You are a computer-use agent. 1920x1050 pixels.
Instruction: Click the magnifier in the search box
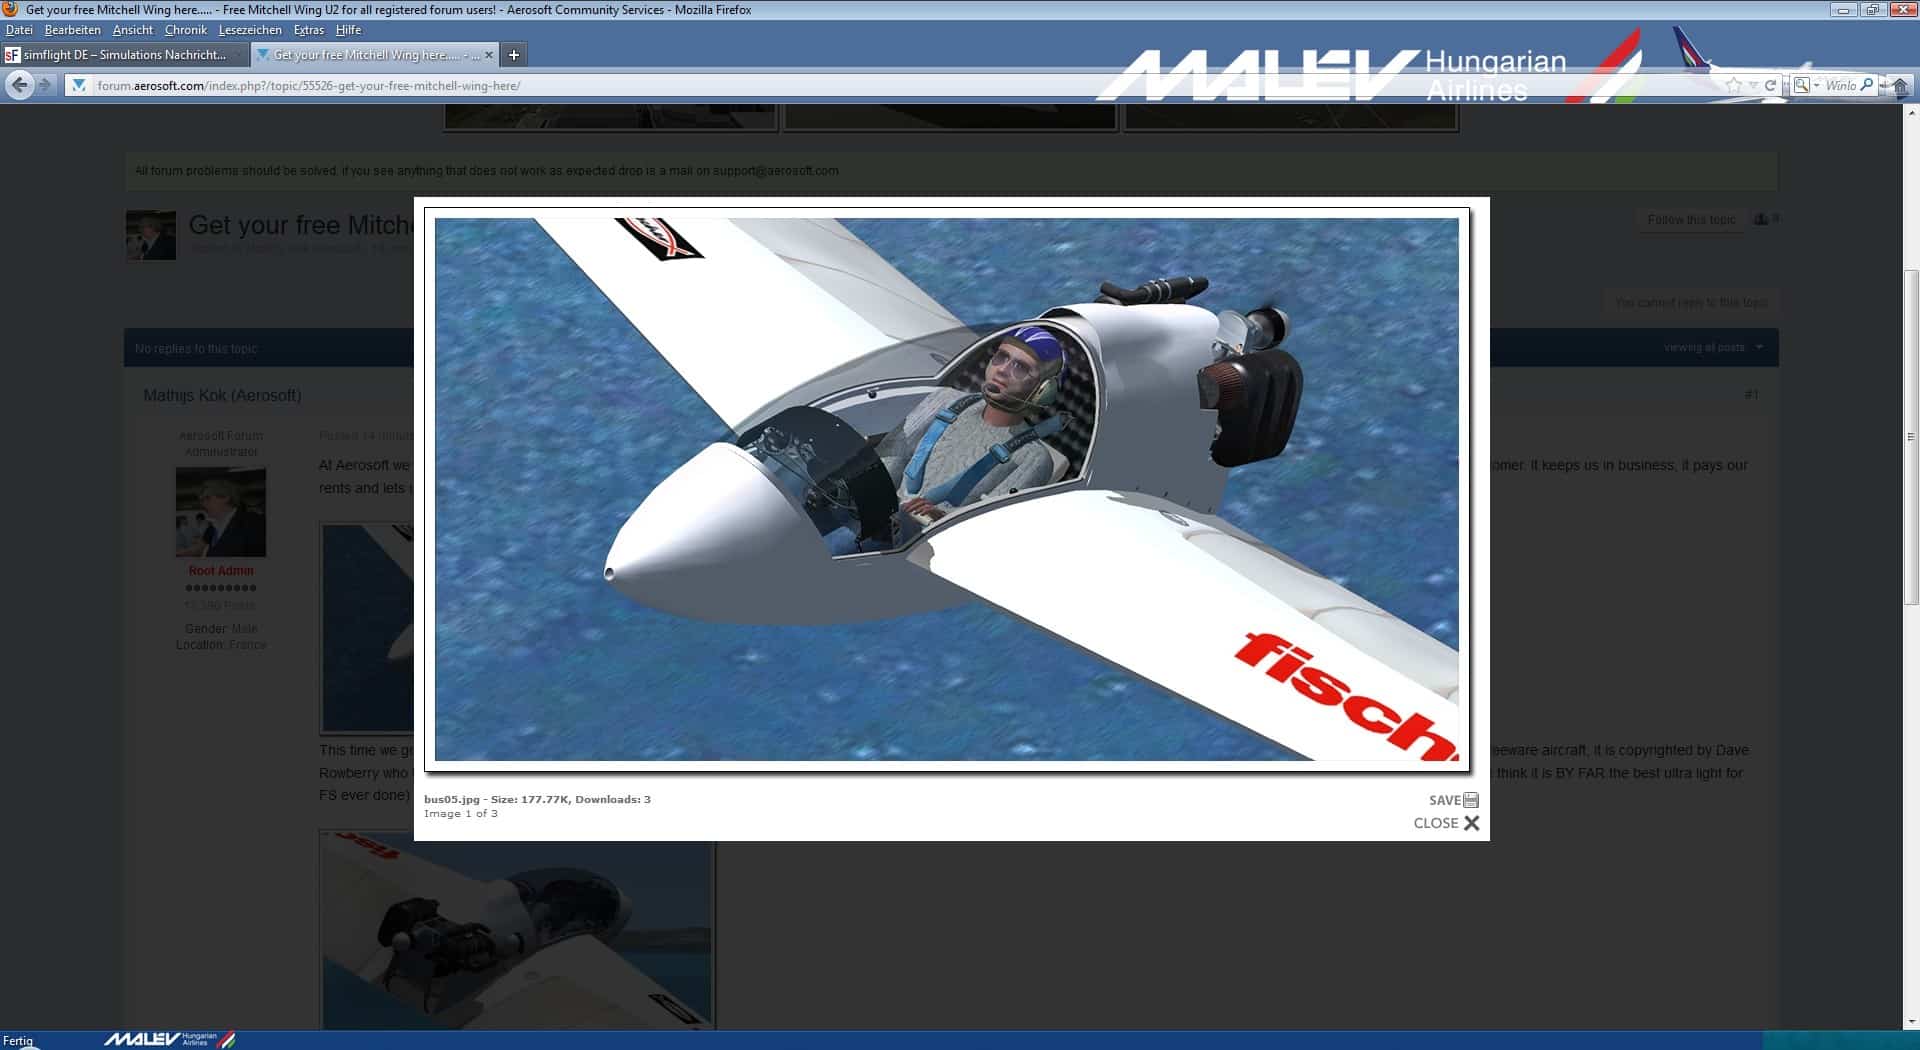[x=1866, y=86]
